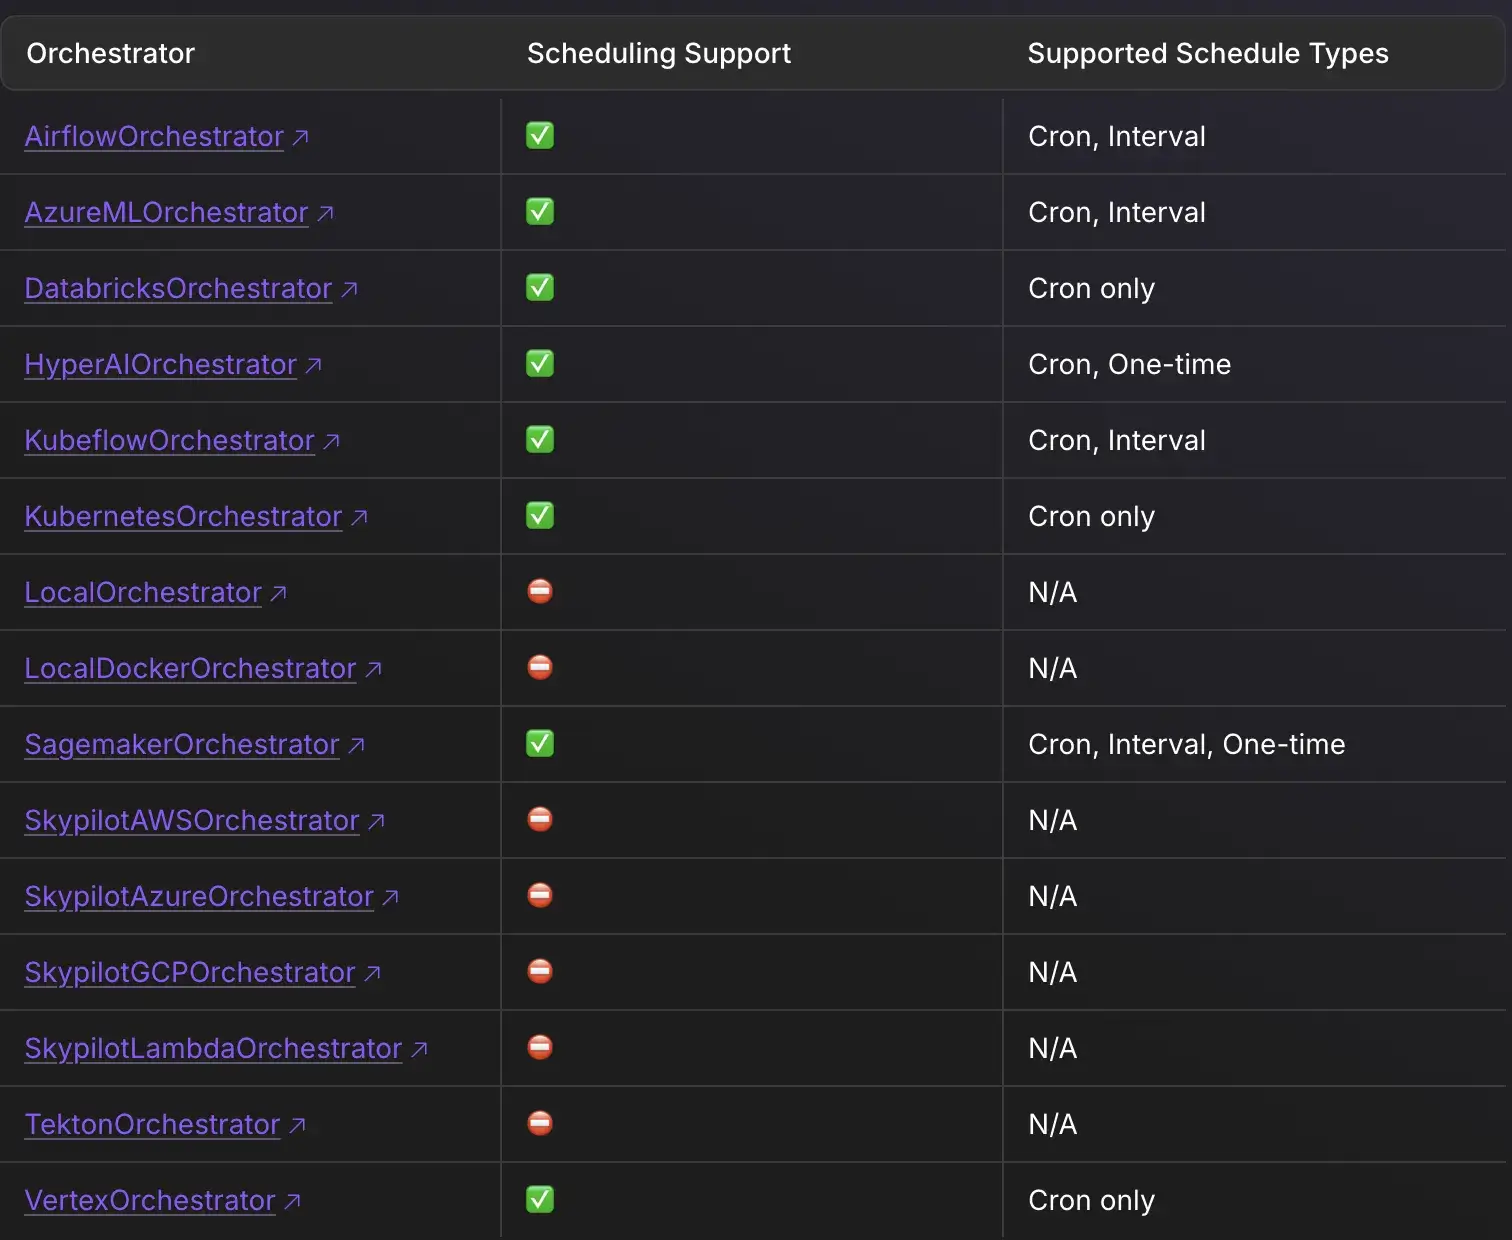
Task: Click external-link arrow next to KubeflowOrchestrator
Action: pyautogui.click(x=332, y=441)
